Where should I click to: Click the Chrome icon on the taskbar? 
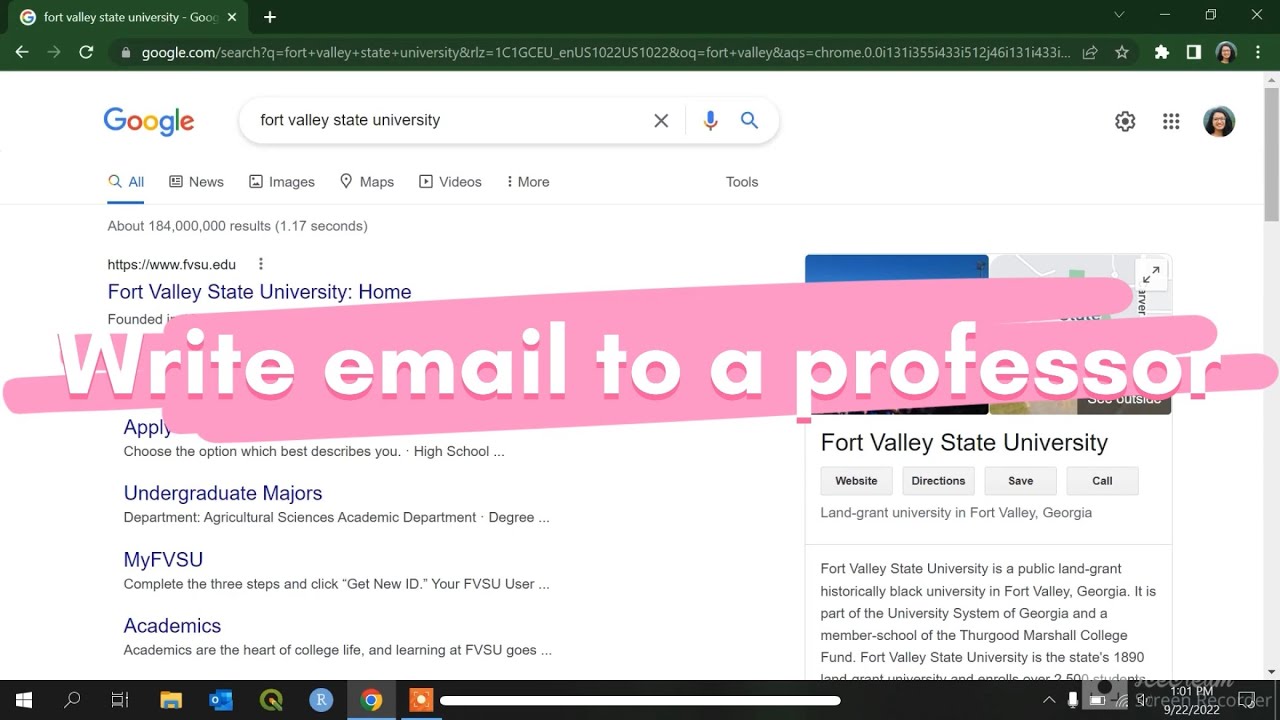[371, 700]
